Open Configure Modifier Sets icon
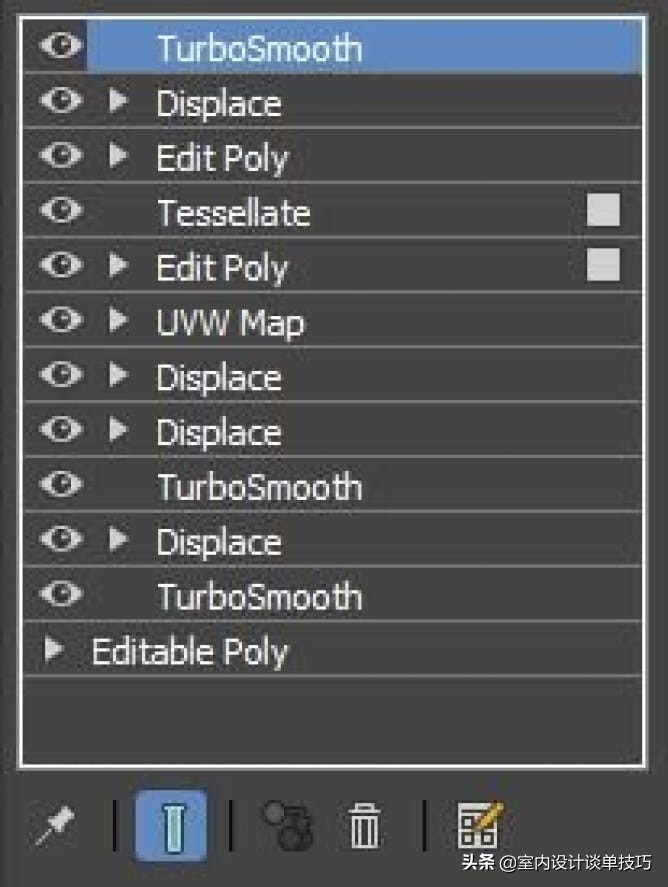The image size is (668, 887). coord(479,826)
